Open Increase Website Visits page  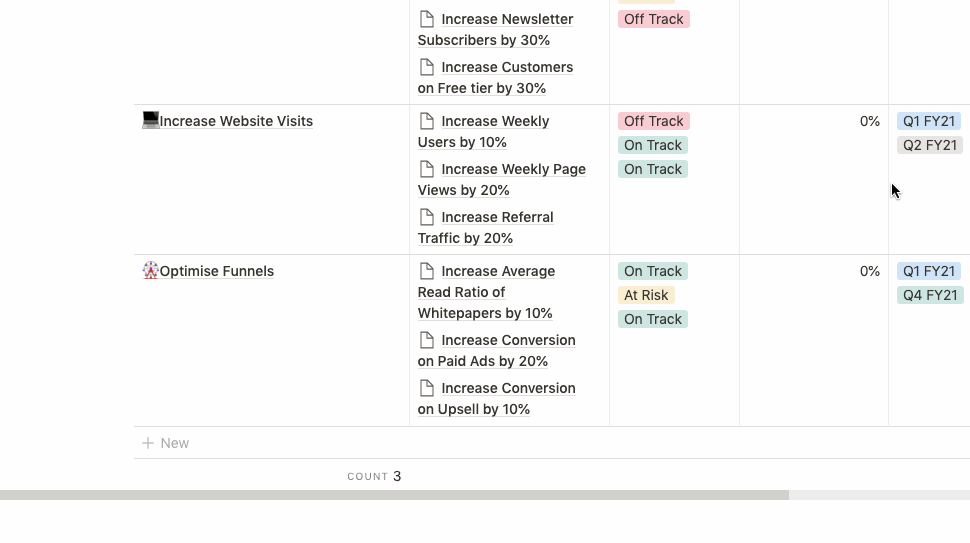point(236,121)
